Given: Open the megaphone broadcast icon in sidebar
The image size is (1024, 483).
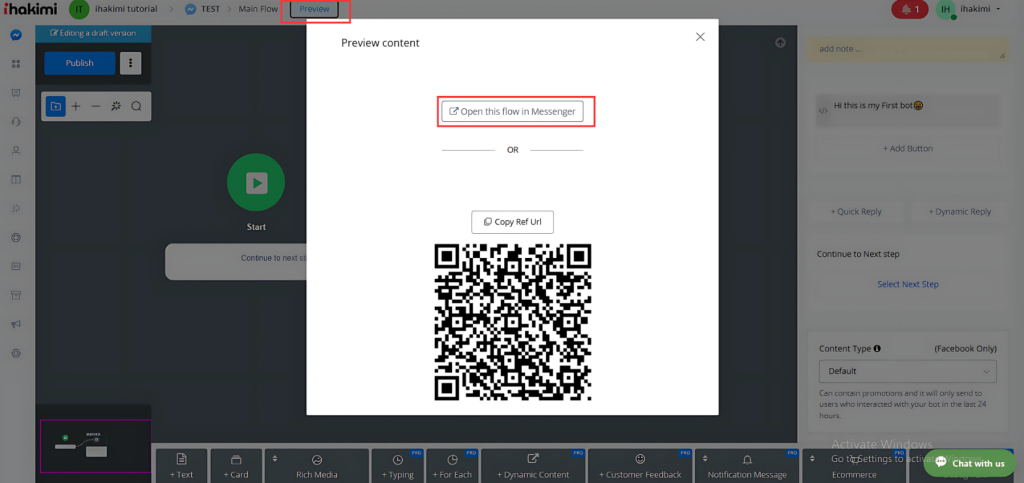Looking at the screenshot, I should pyautogui.click(x=16, y=324).
